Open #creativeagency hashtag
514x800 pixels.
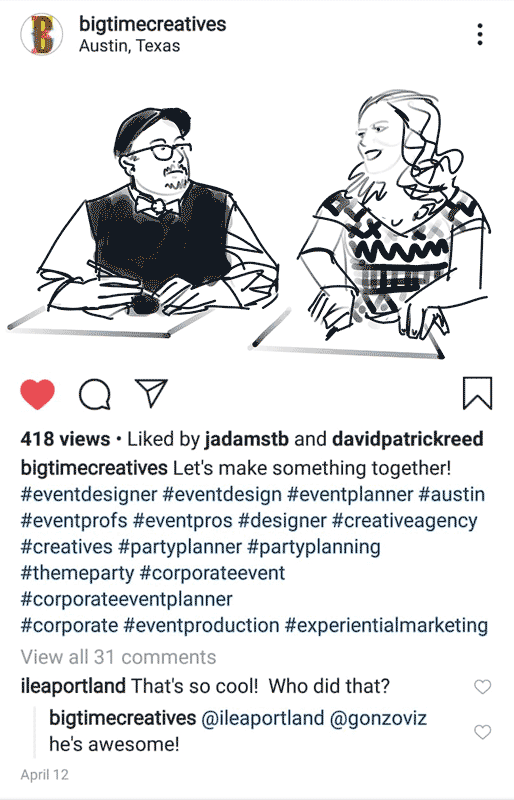[x=405, y=521]
